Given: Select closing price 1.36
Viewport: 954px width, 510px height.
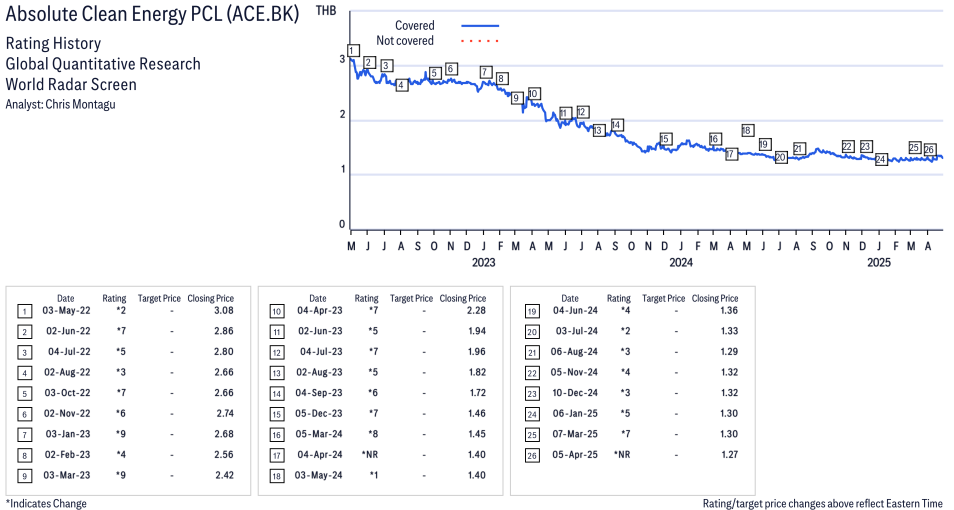Looking at the screenshot, I should tap(729, 310).
